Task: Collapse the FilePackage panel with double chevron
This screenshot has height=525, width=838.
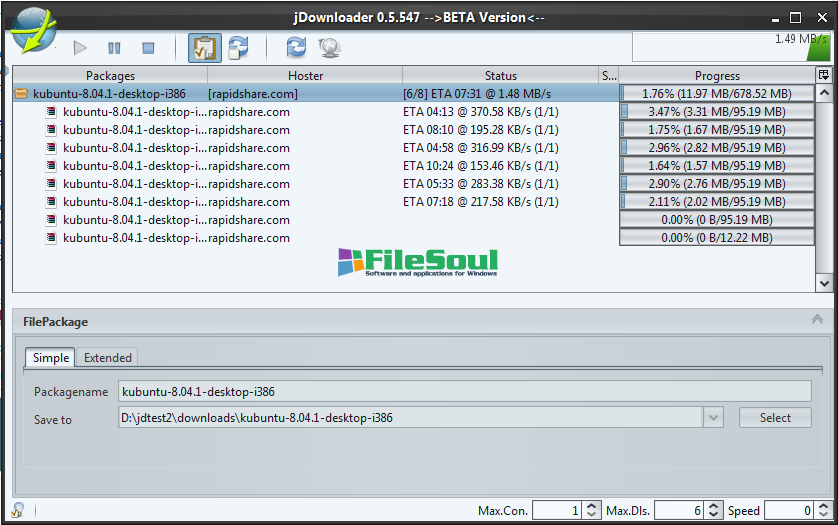Action: [817, 320]
